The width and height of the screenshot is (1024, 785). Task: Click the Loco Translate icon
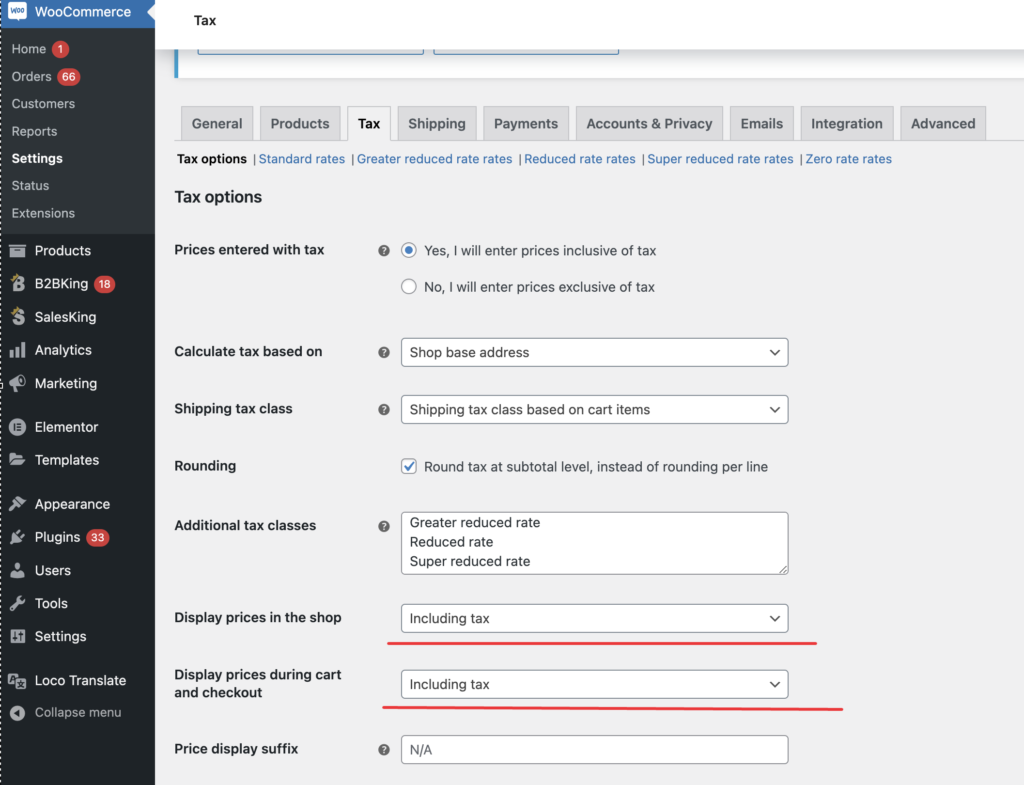pos(18,681)
